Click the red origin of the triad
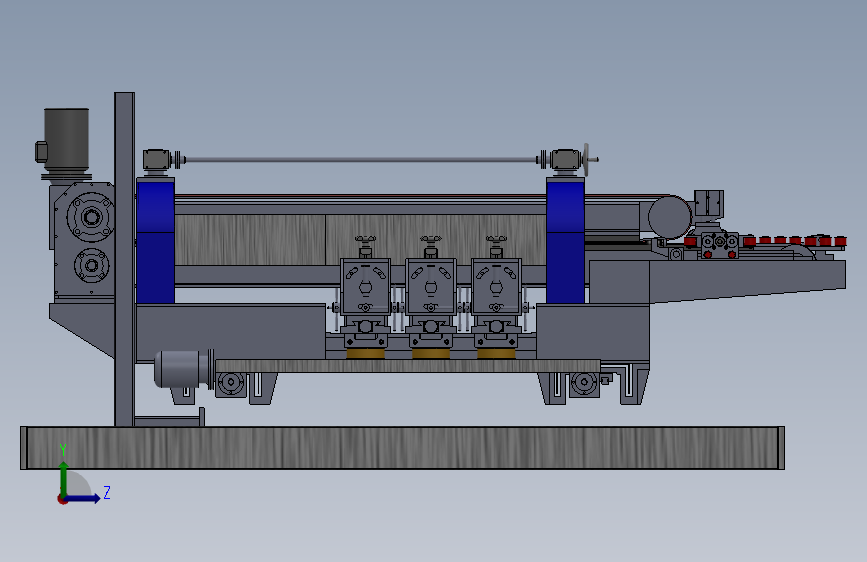Screen dimensions: 867x562 [x=62, y=499]
